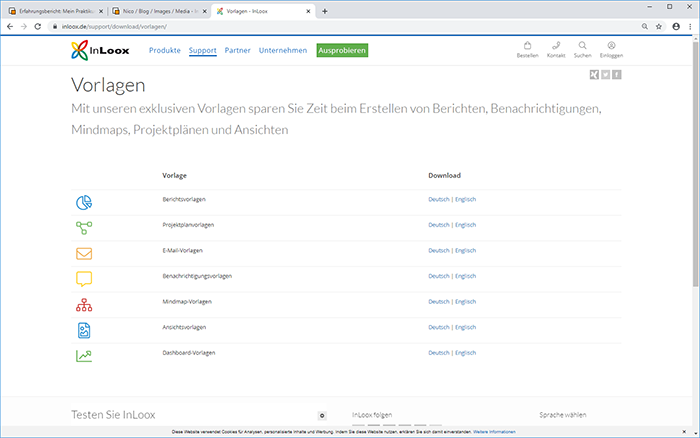Click the InLoox logo in header
The width and height of the screenshot is (700, 438).
[x=100, y=50]
